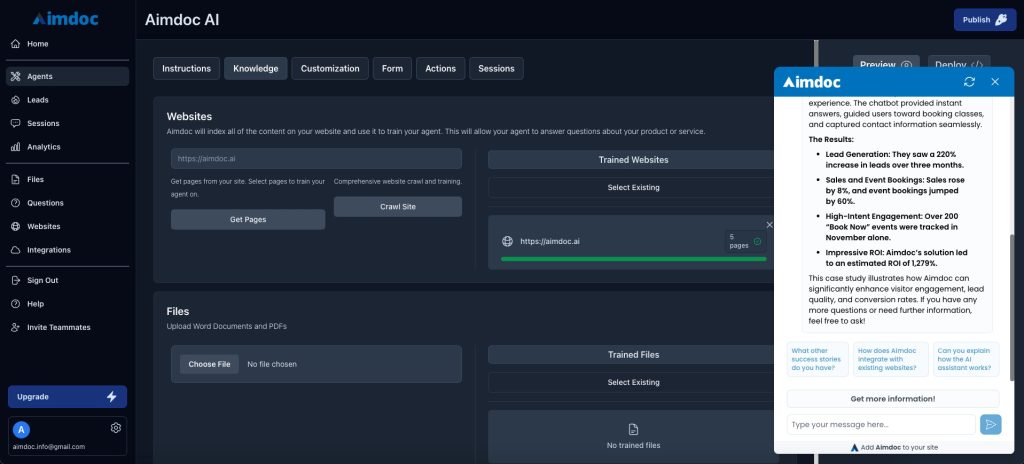Screen dimensions: 1024x464
Task: Click the Agents icon in sidebar
Action: point(16,76)
